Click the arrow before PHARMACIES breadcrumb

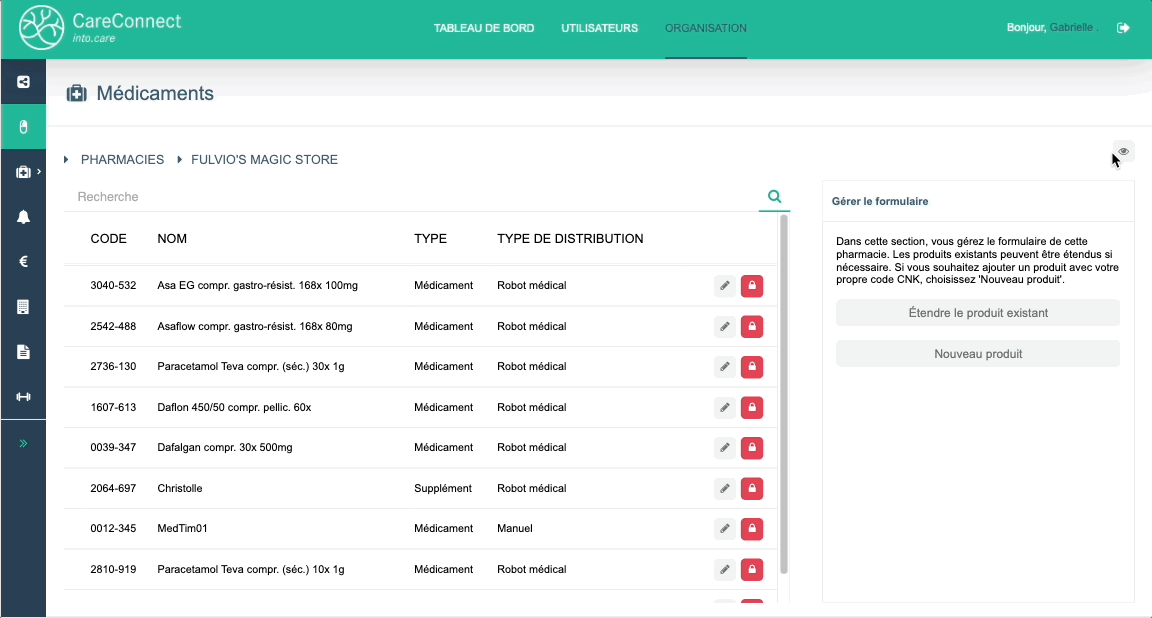pos(66,159)
